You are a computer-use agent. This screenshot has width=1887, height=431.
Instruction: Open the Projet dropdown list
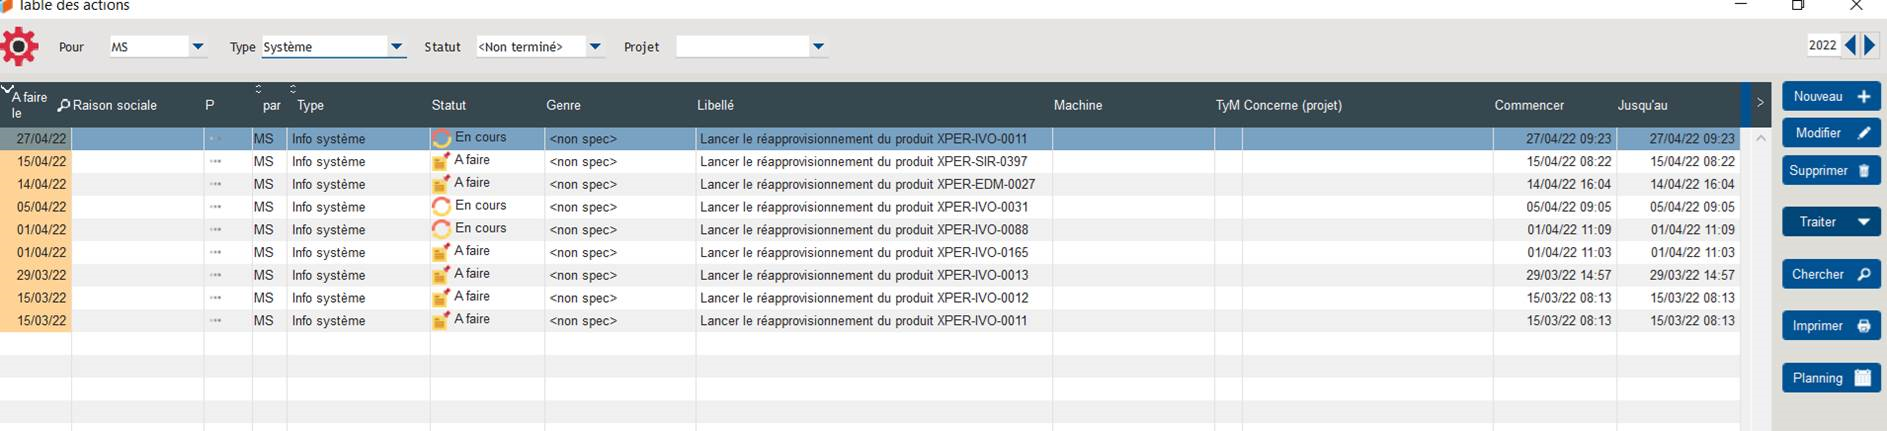818,47
